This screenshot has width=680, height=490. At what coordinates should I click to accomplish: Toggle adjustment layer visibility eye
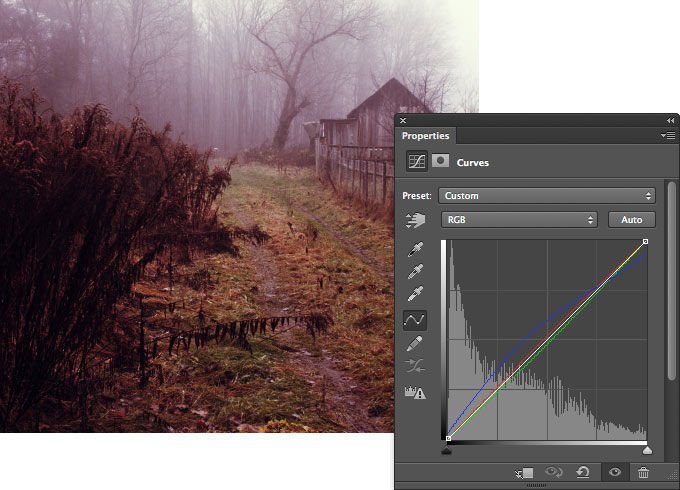(x=615, y=472)
